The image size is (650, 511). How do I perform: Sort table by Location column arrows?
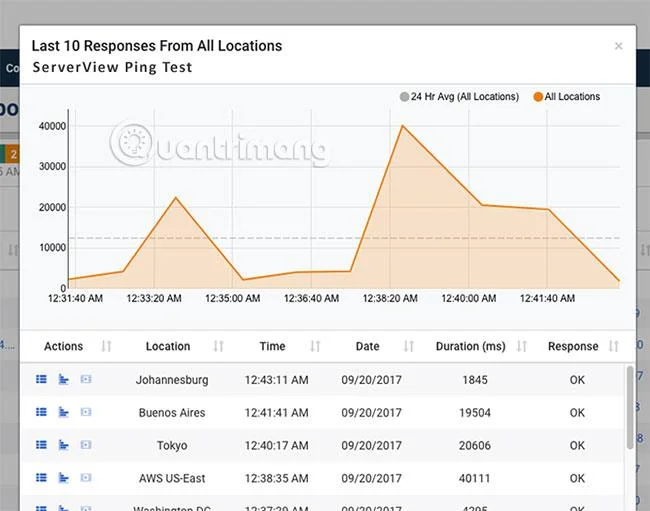(218, 346)
